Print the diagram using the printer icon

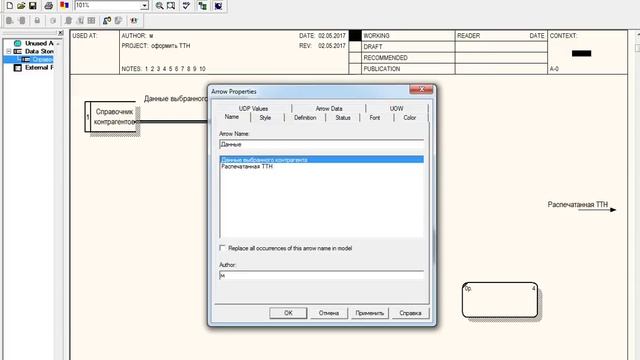point(49,6)
